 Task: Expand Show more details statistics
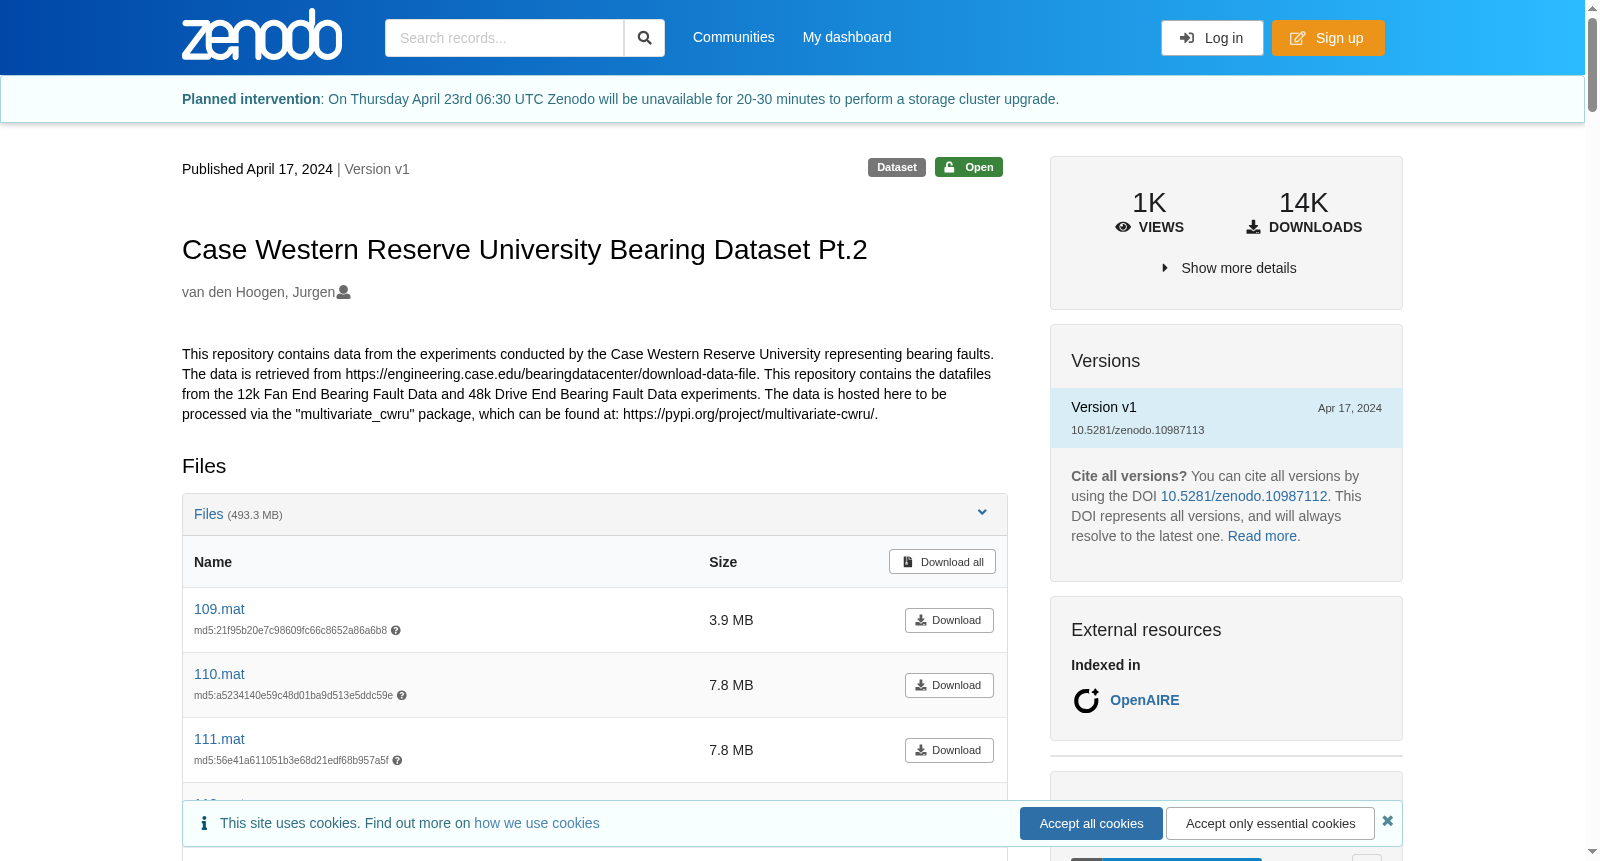click(x=1228, y=268)
